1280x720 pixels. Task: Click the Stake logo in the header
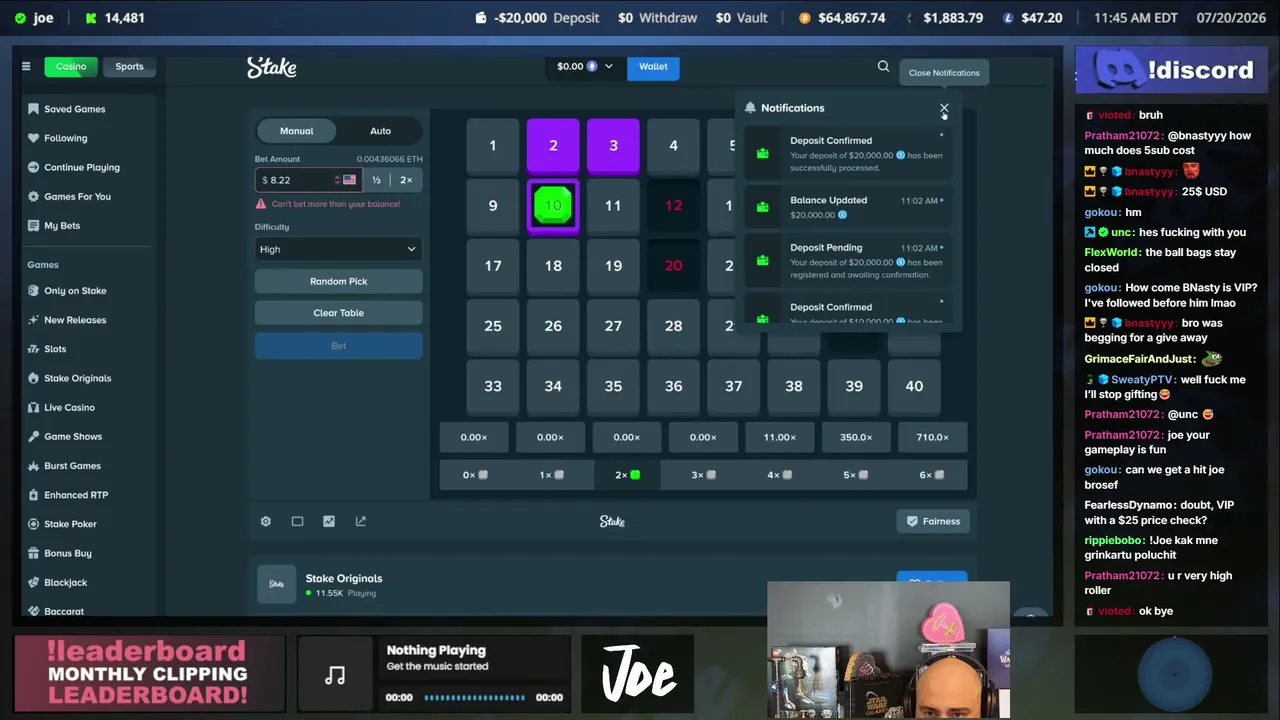pos(272,67)
